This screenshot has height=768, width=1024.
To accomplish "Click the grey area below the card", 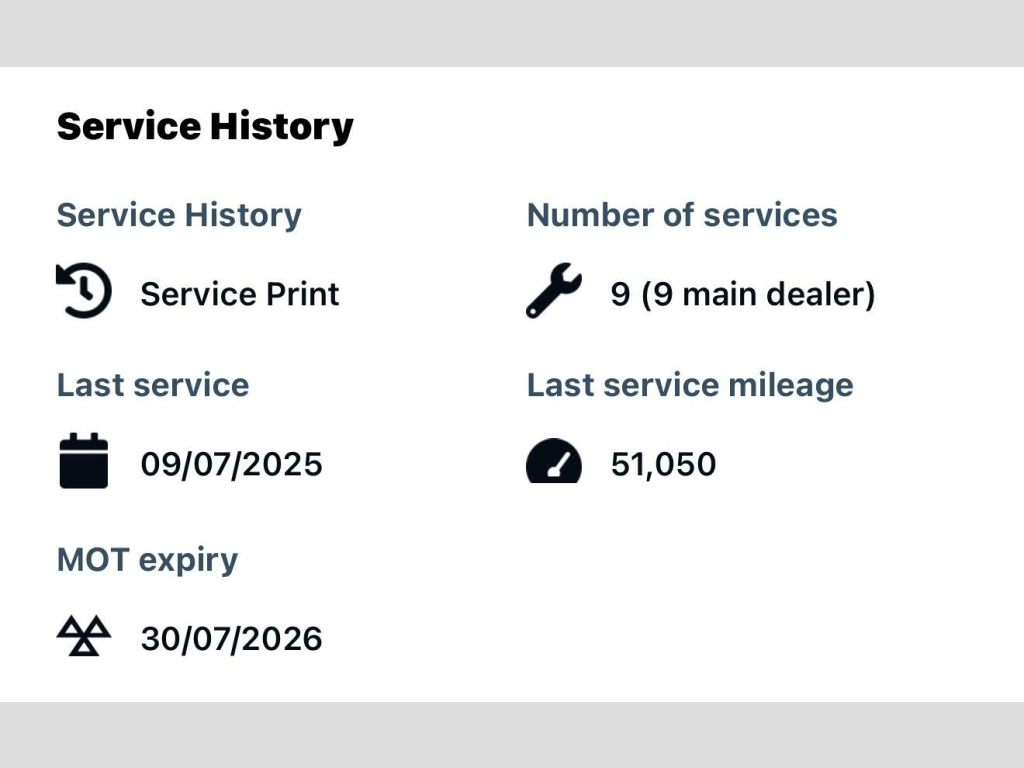I will [512, 735].
